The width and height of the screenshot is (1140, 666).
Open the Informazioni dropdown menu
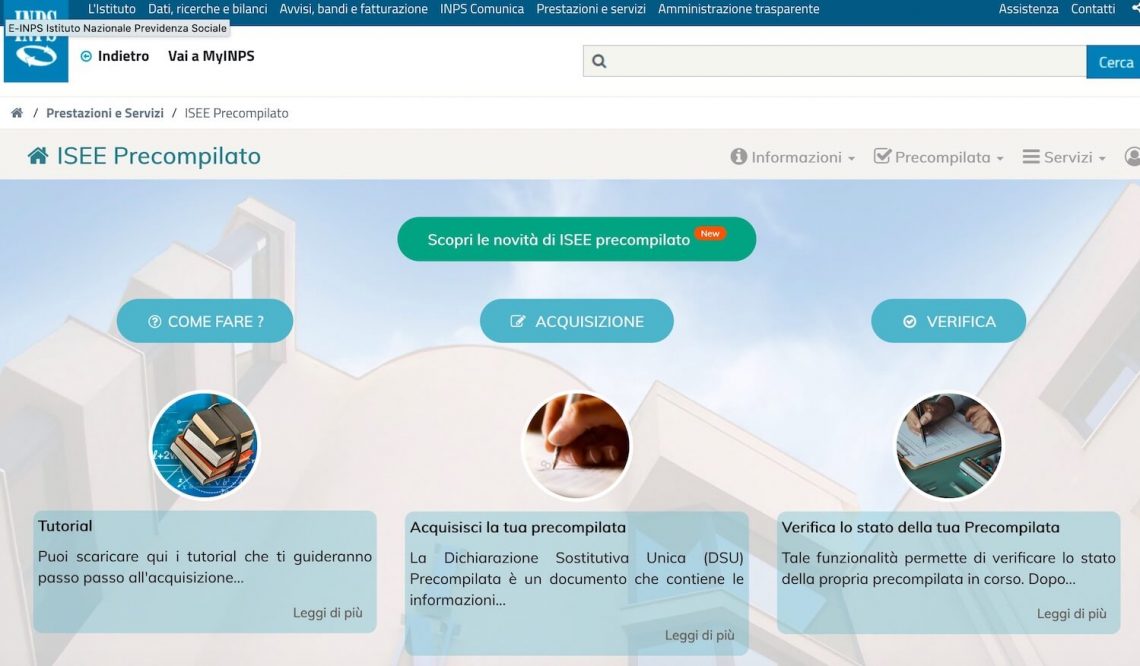[792, 157]
